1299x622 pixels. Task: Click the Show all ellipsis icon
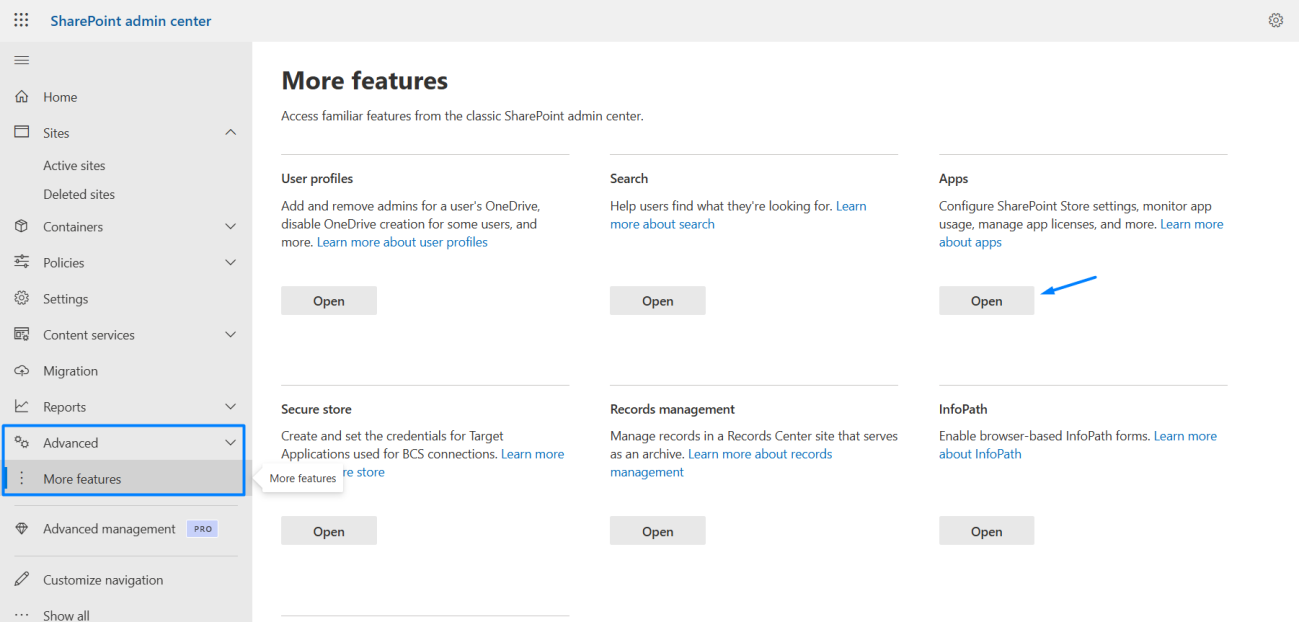coord(21,615)
